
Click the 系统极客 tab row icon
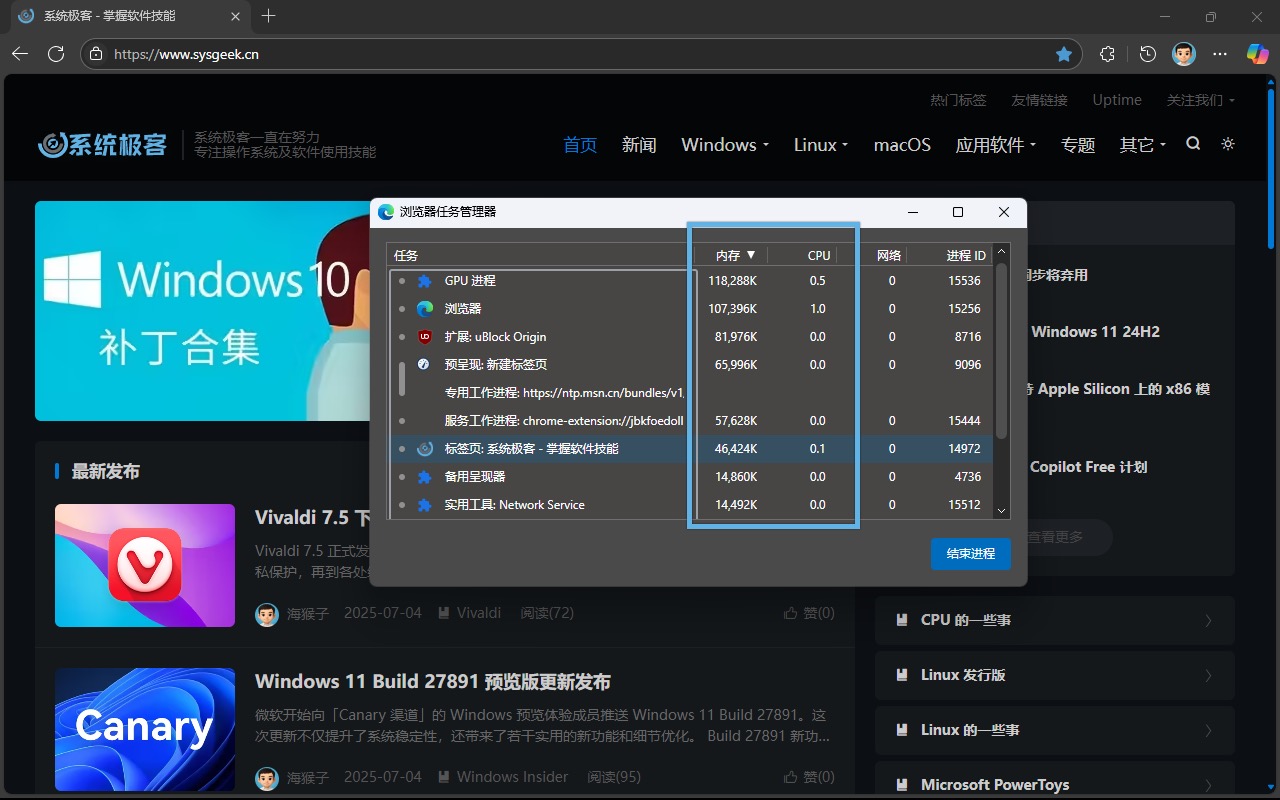424,449
